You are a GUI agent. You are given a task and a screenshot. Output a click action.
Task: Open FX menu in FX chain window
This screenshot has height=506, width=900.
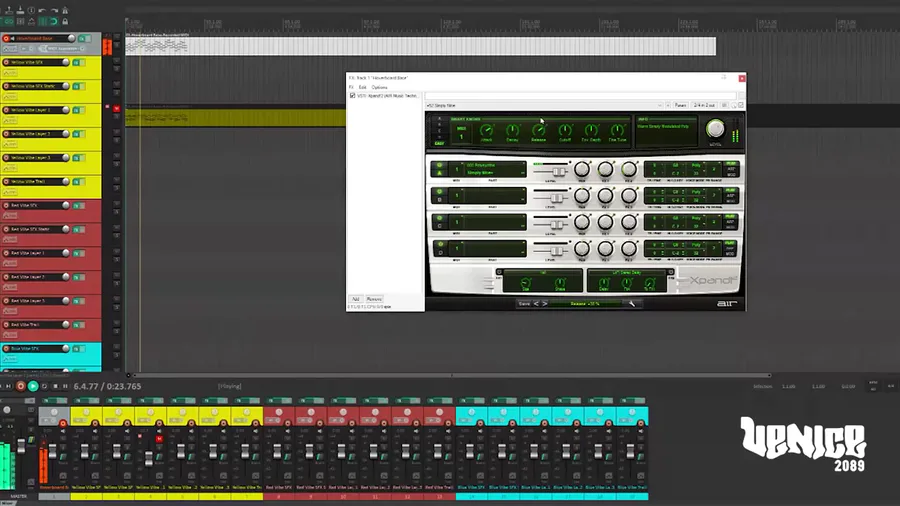click(351, 87)
